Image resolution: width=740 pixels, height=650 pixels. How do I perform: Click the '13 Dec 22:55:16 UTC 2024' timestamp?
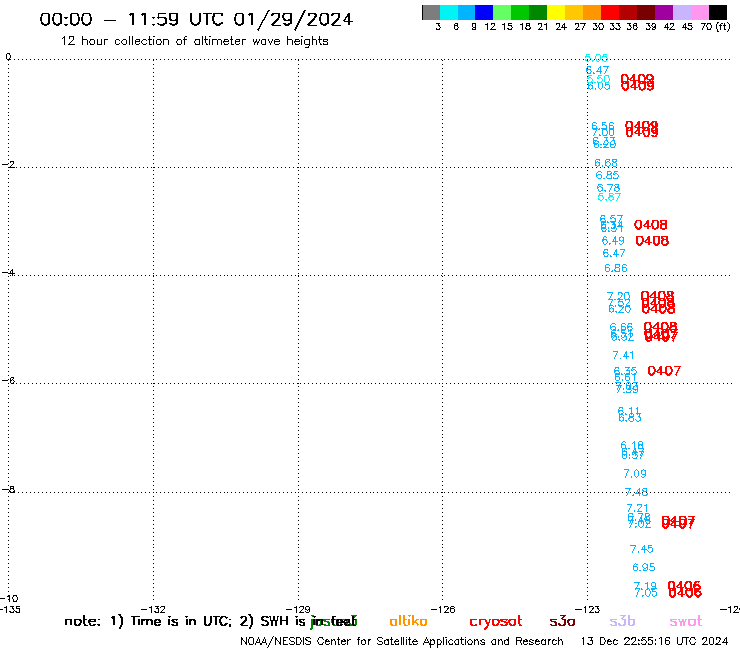[x=654, y=641]
